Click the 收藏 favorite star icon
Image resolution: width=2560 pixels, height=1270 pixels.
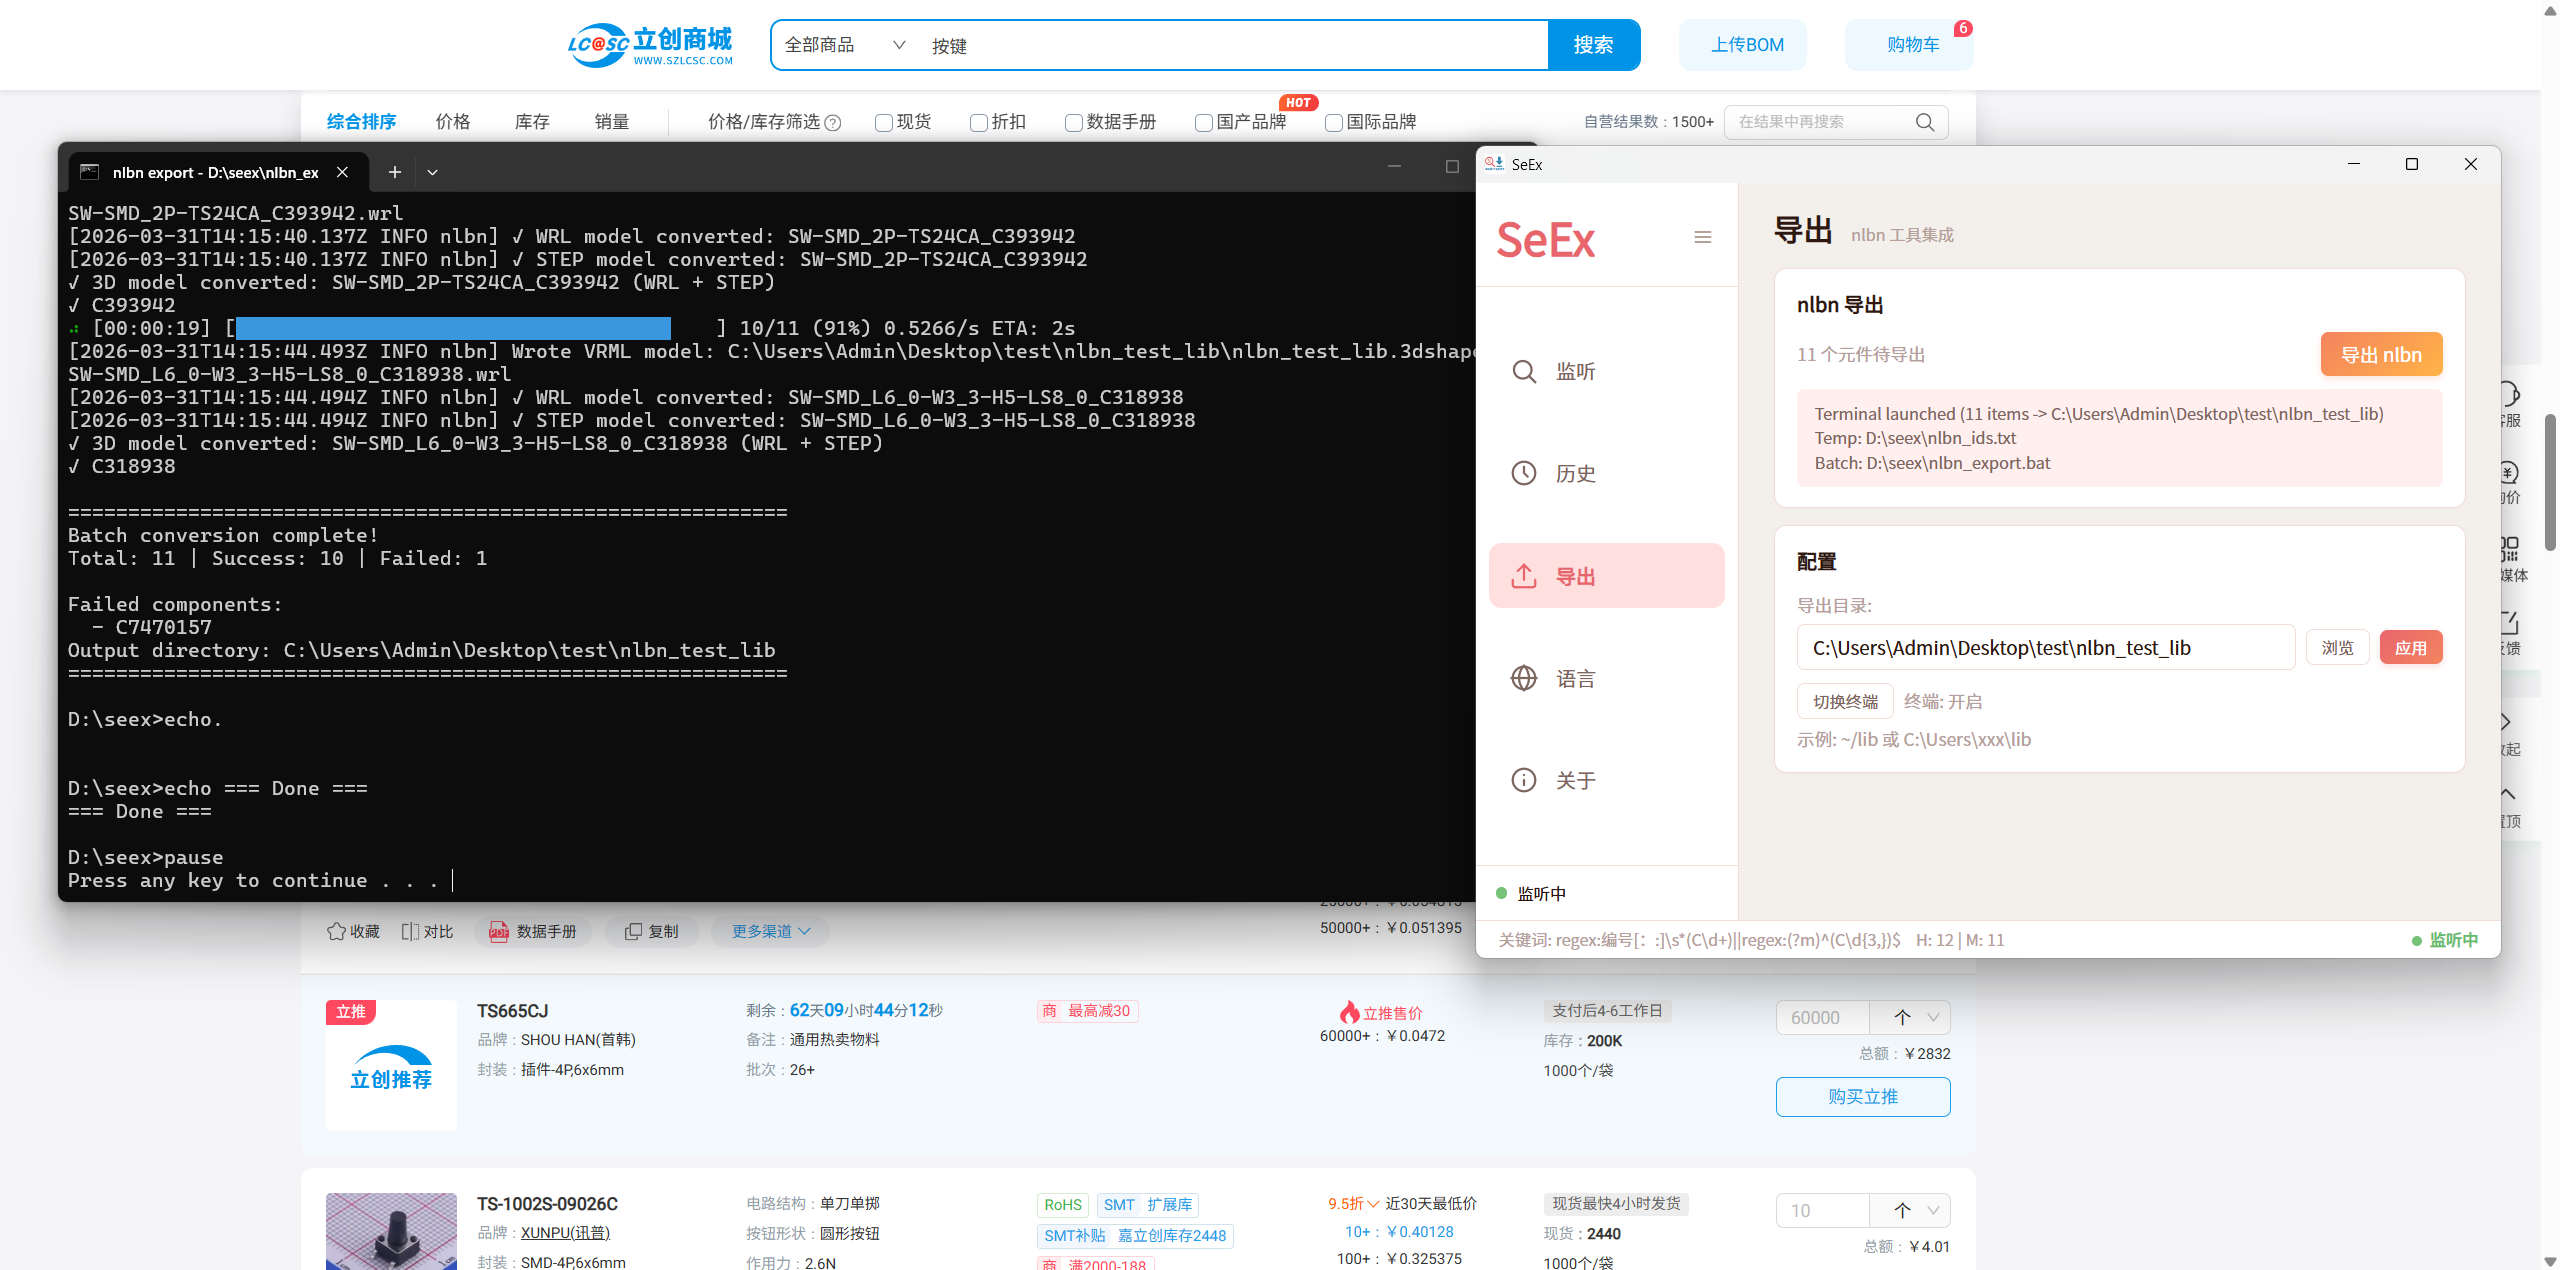point(337,931)
